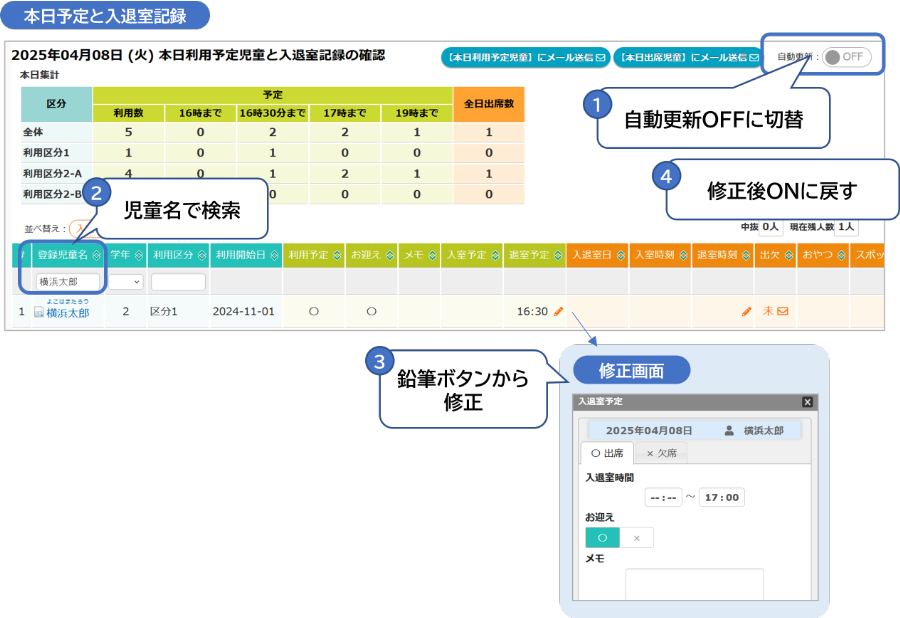Click the entry time field showing --:--
The height and width of the screenshot is (618, 900).
[663, 497]
